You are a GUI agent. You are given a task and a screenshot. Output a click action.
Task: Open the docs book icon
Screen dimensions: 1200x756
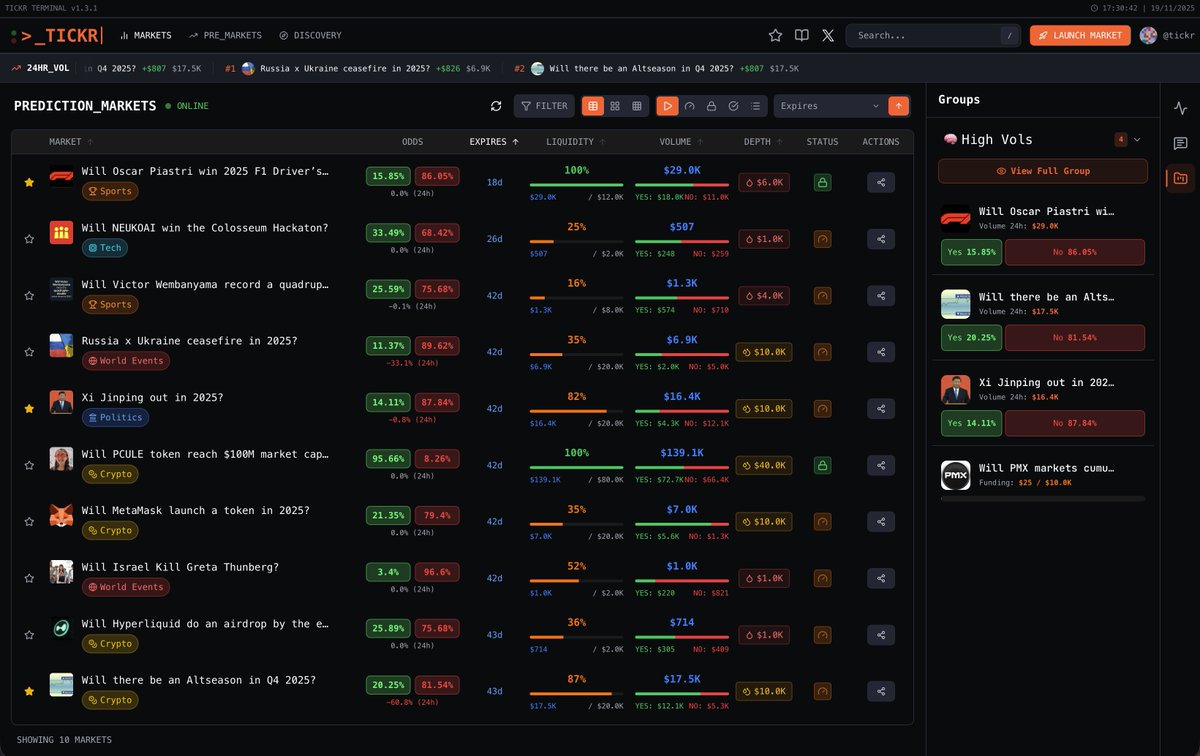click(801, 35)
